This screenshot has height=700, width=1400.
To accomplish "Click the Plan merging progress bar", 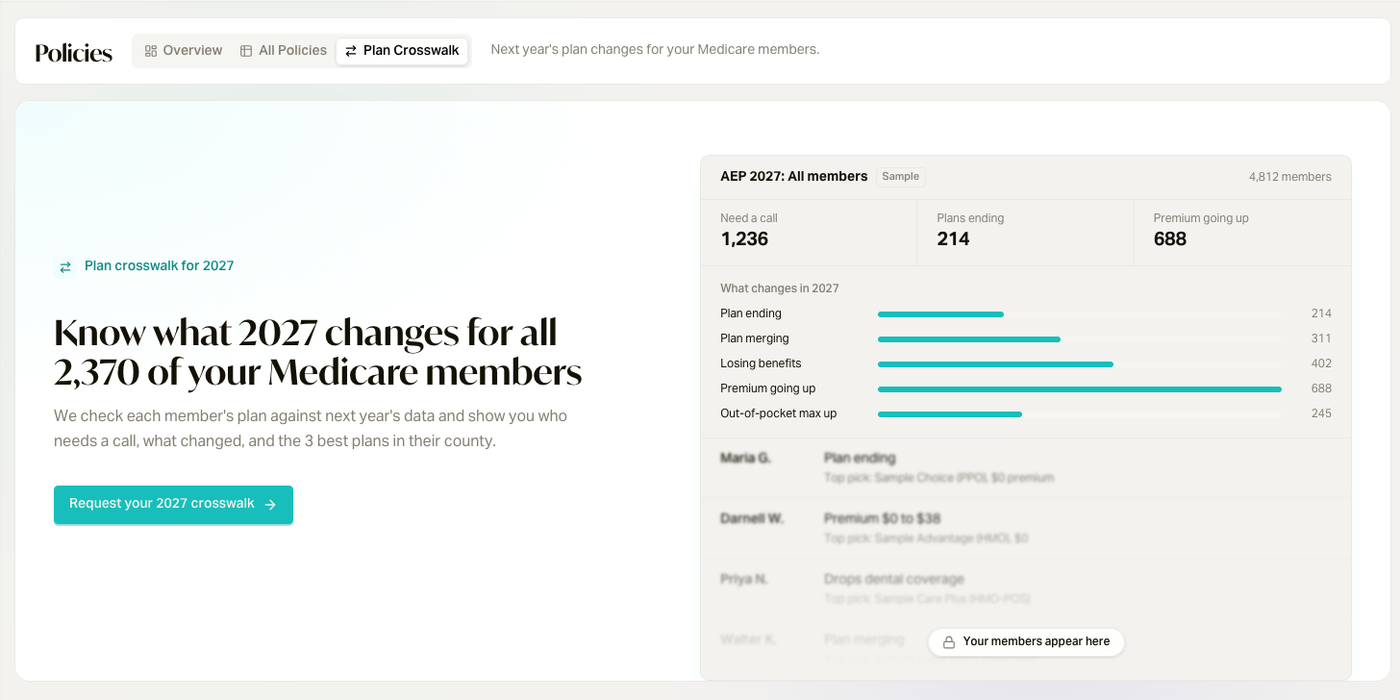I will [x=1079, y=339].
